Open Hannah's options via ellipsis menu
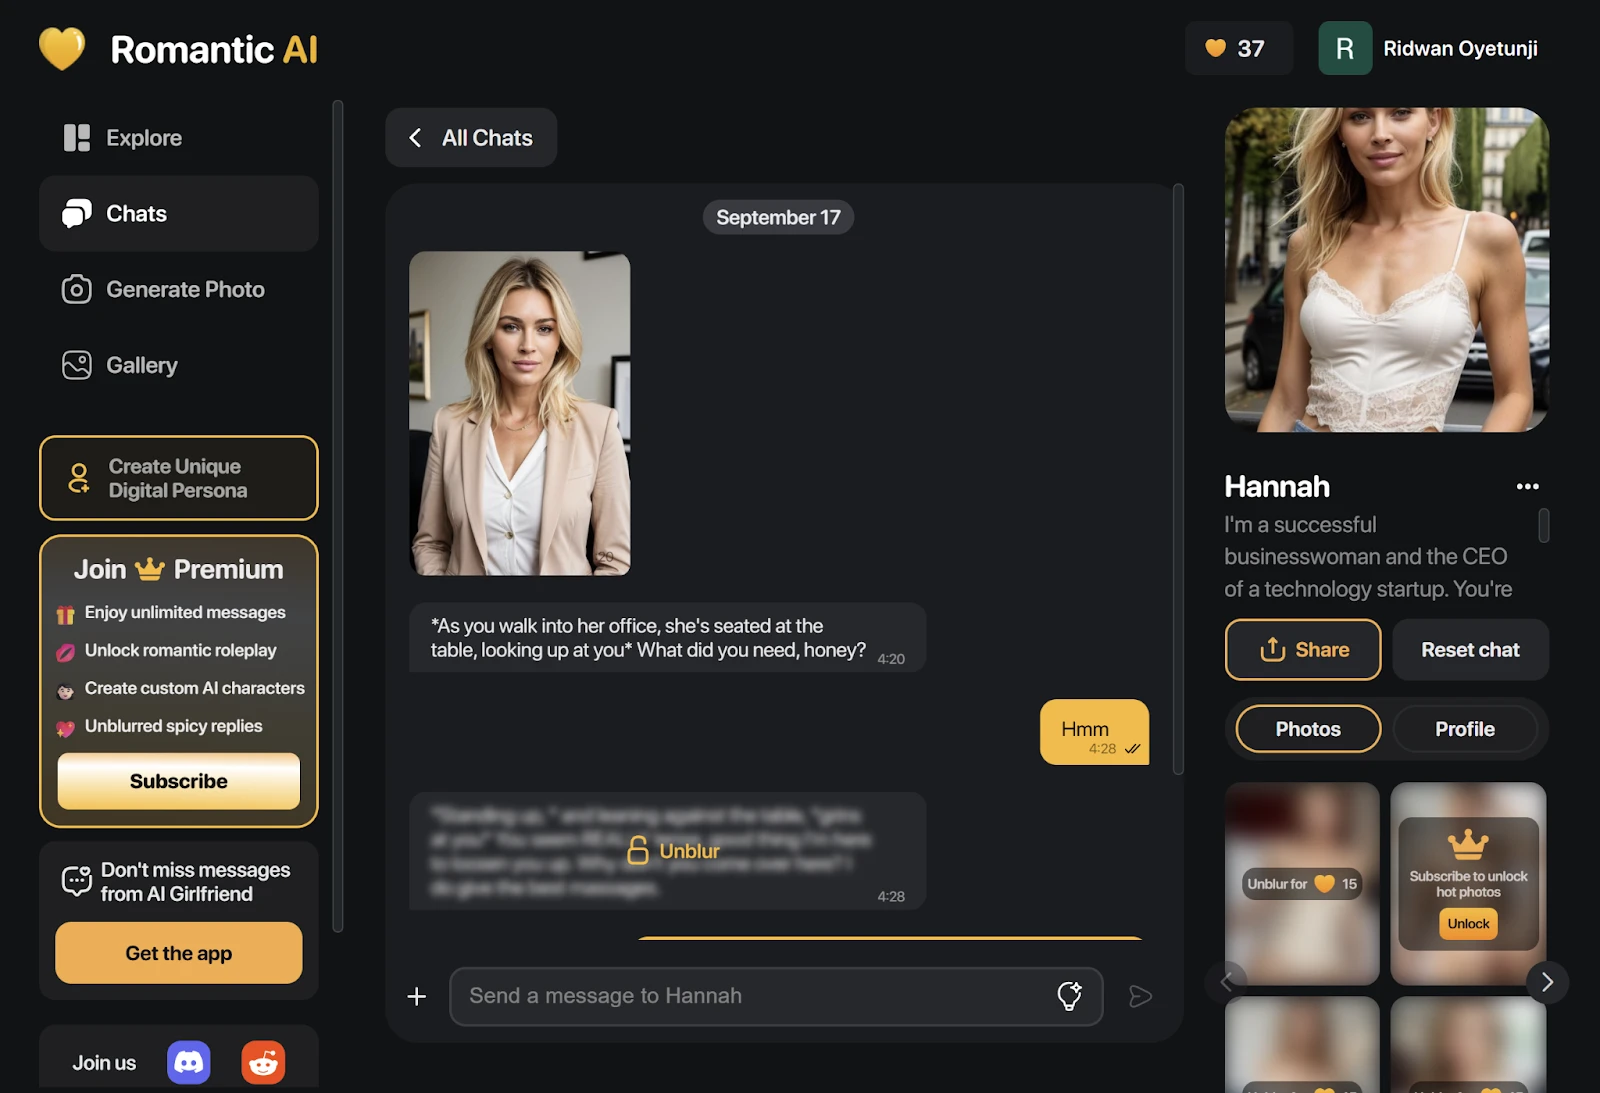Screen dimensions: 1600x1093 pos(1527,486)
